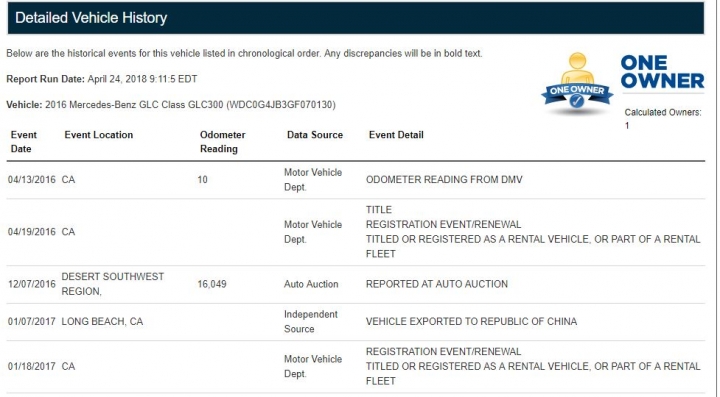This screenshot has height=397, width=720.
Task: Select the LONG BEACH, CA location
Action: coord(102,321)
